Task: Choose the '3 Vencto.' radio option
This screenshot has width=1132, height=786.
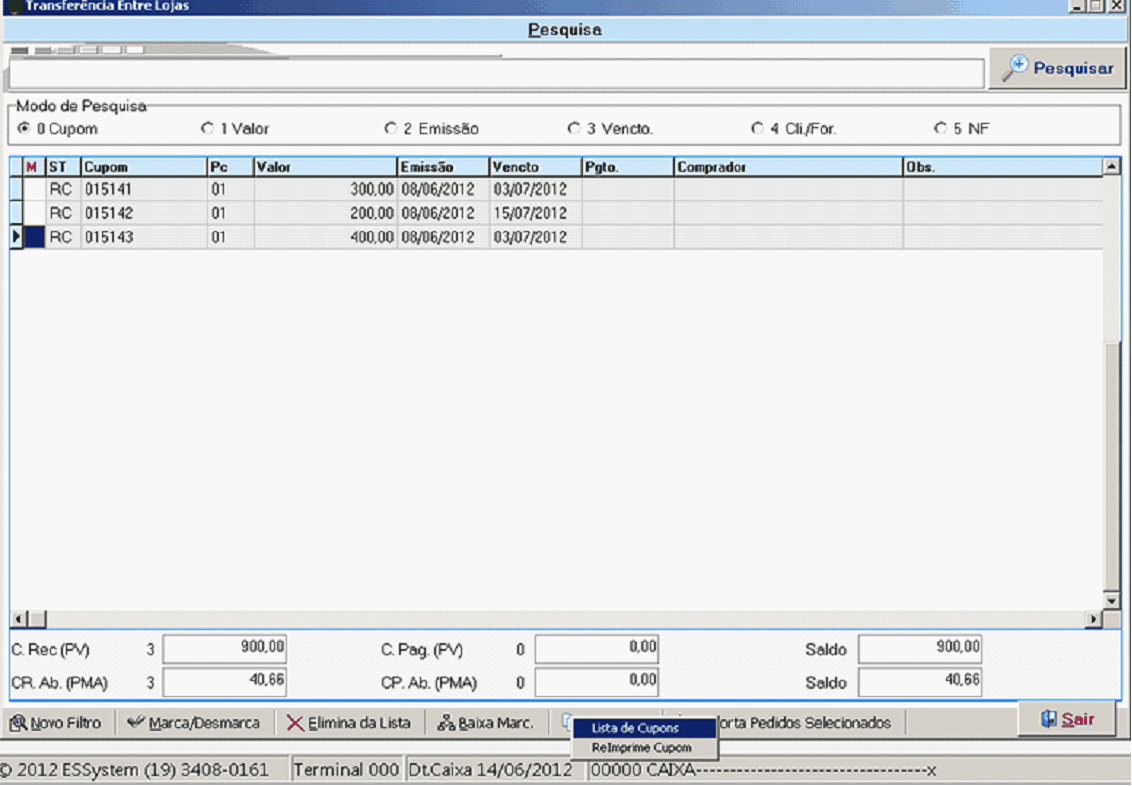Action: click(574, 129)
